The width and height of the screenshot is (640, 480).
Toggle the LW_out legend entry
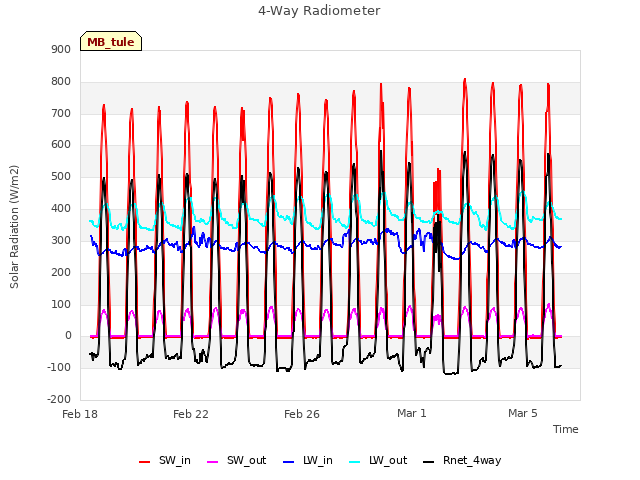[378, 461]
